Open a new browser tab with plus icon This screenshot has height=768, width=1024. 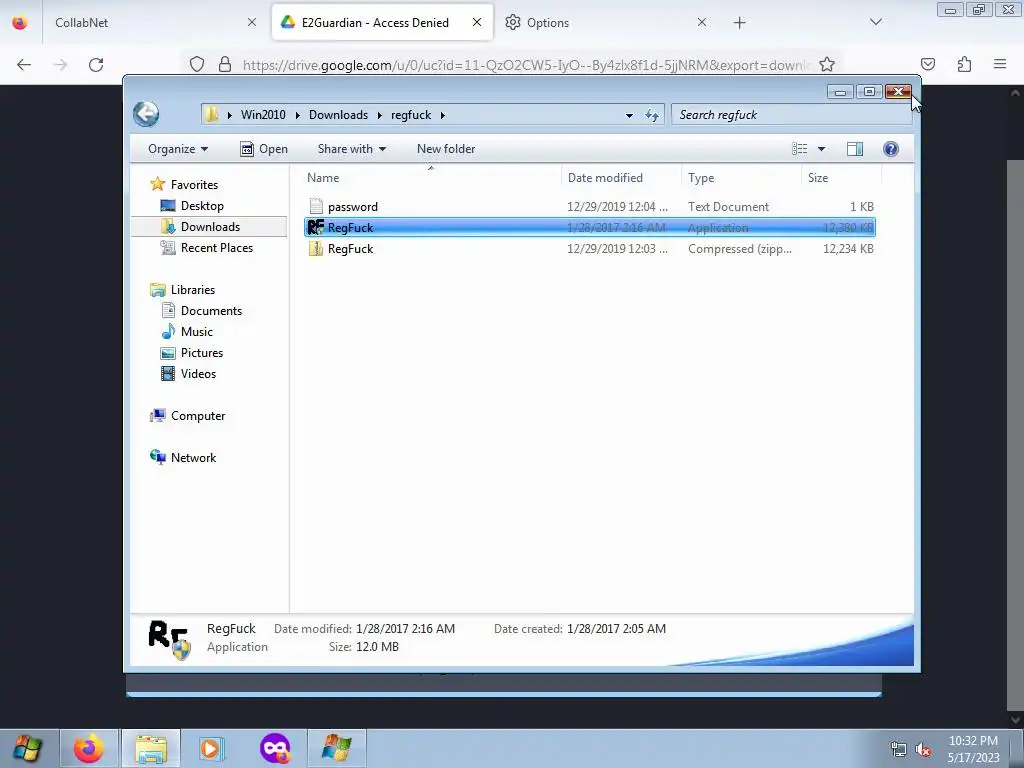tap(739, 23)
